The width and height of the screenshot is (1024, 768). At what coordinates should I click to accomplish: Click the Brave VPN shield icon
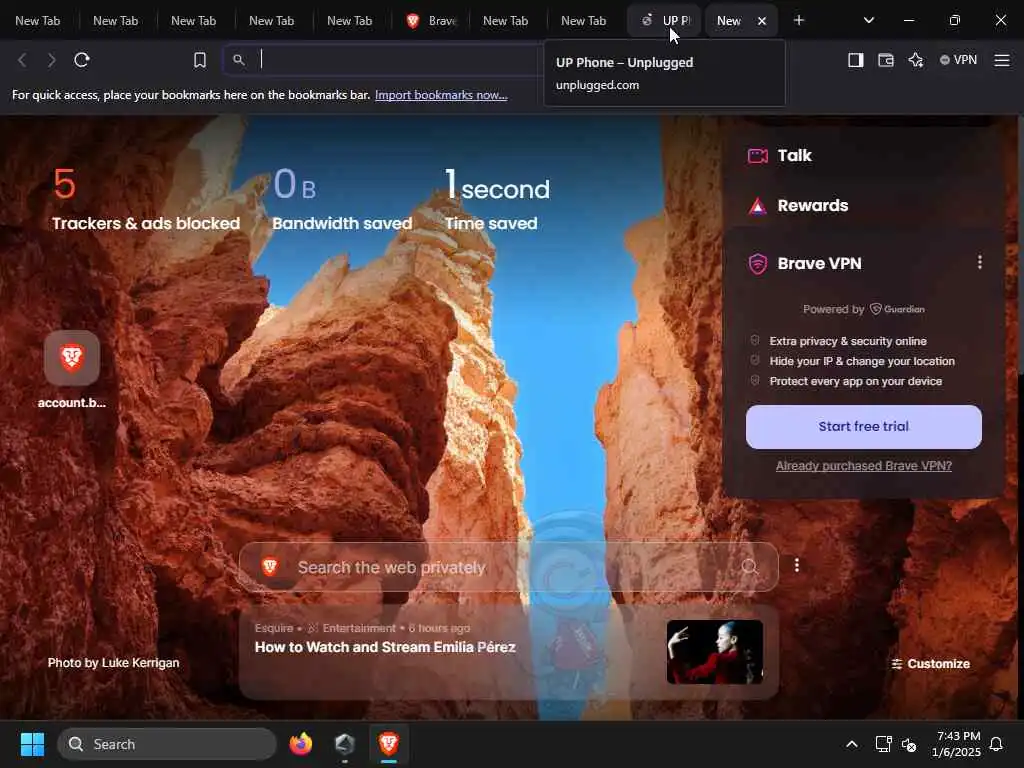(x=758, y=264)
